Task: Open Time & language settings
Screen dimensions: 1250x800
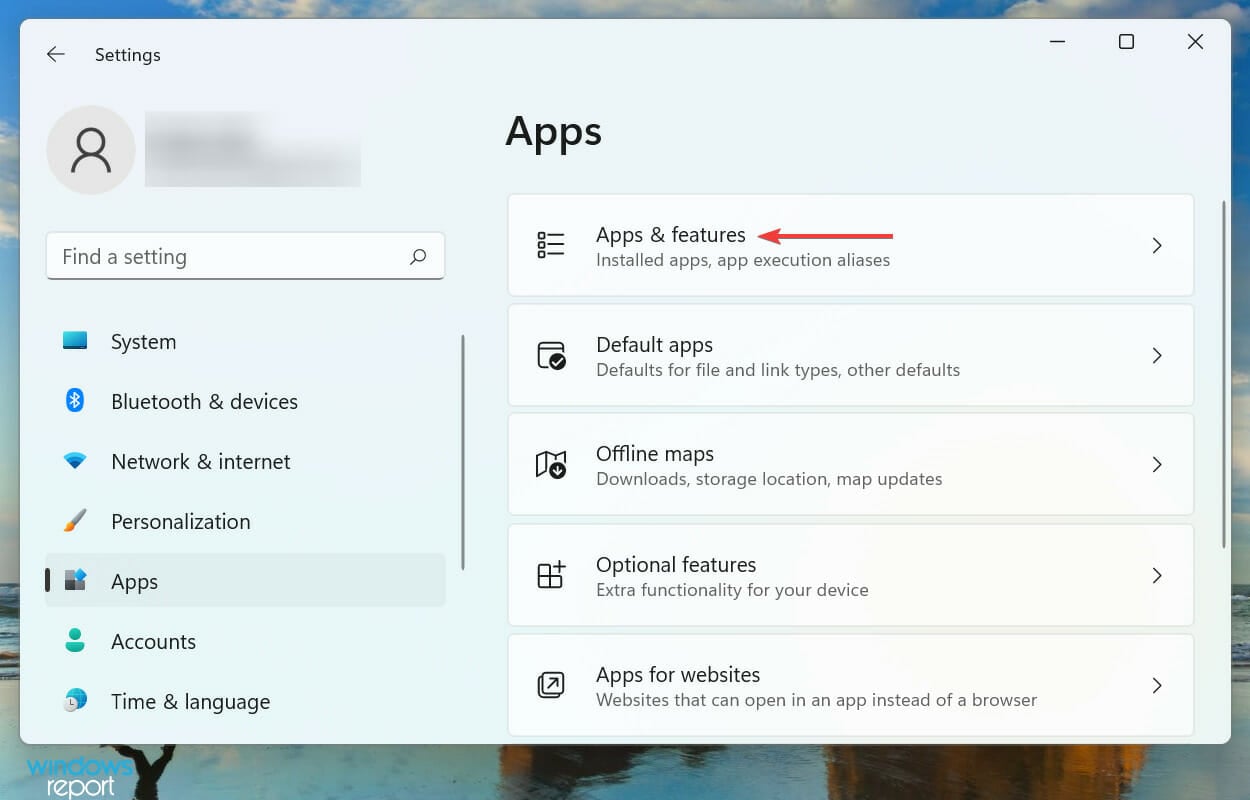Action: pyautogui.click(x=190, y=701)
